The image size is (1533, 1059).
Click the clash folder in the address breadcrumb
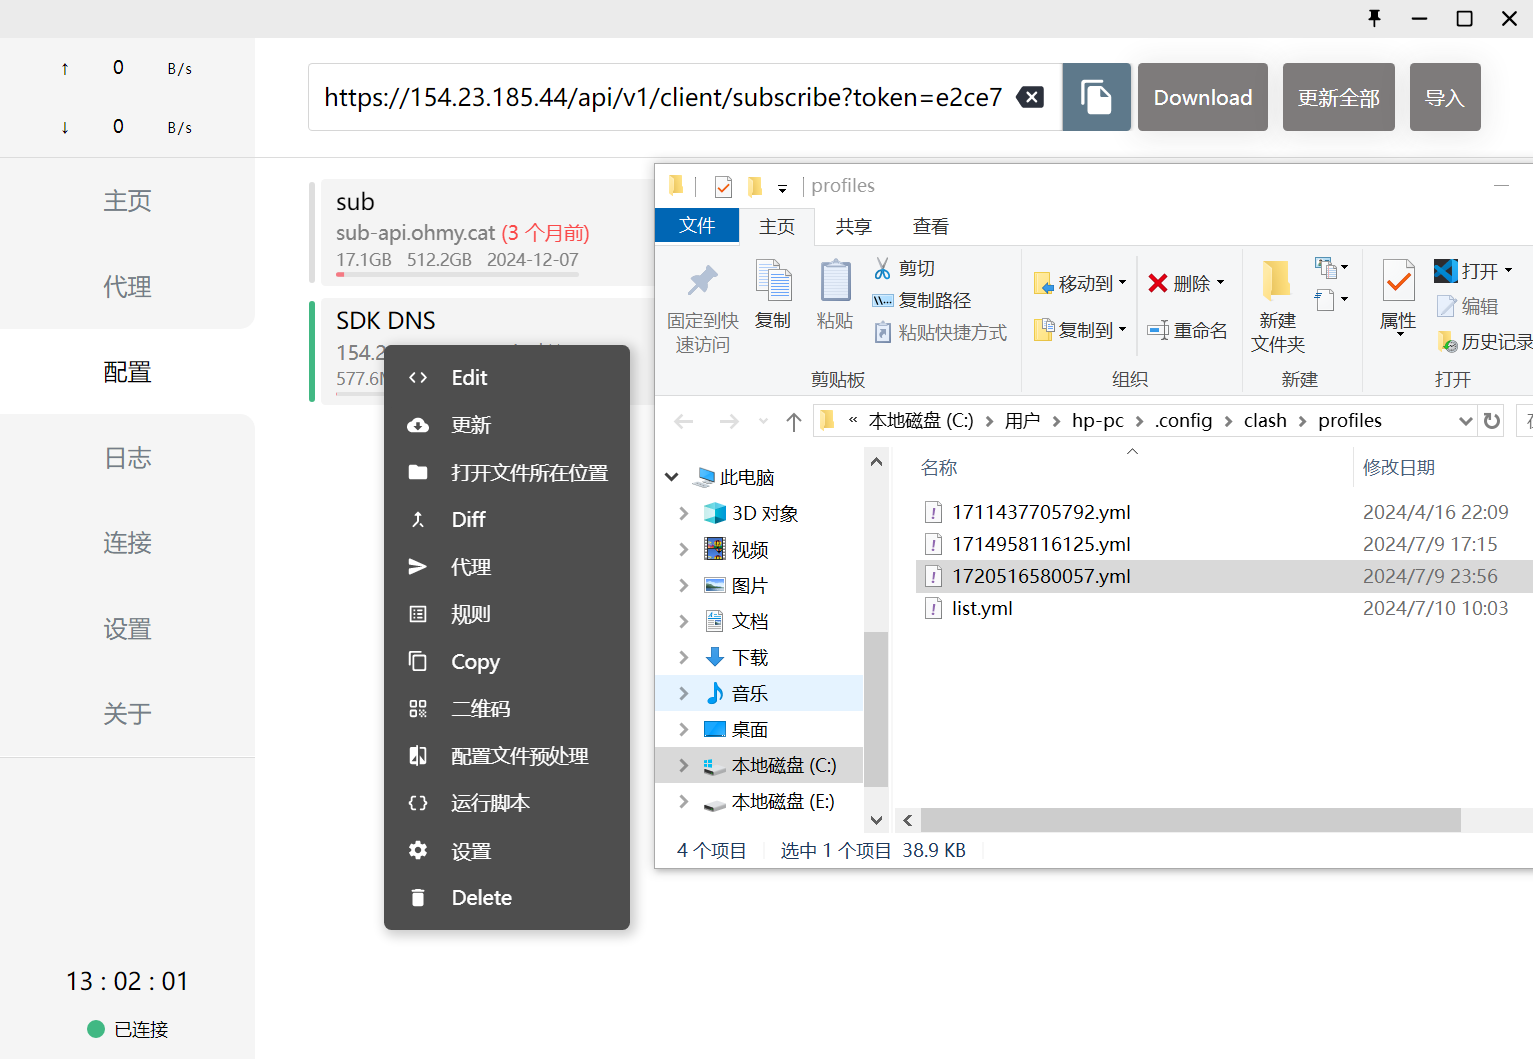tap(1265, 421)
